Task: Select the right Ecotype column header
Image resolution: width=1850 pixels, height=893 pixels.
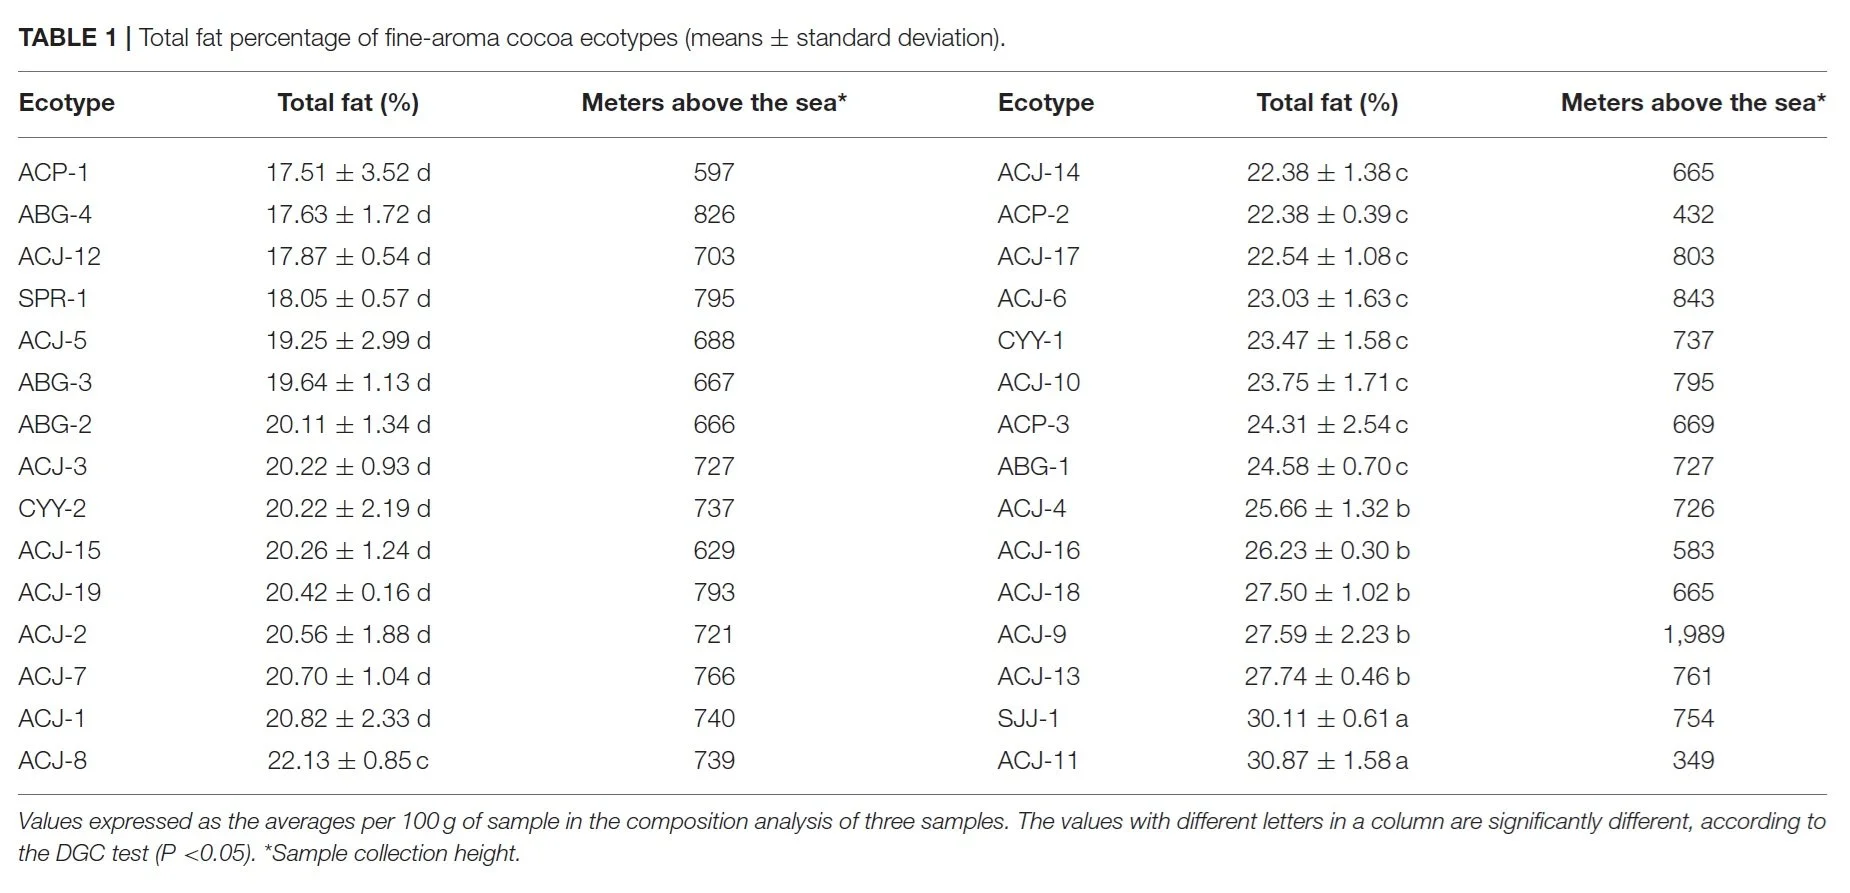Action: (x=1046, y=103)
